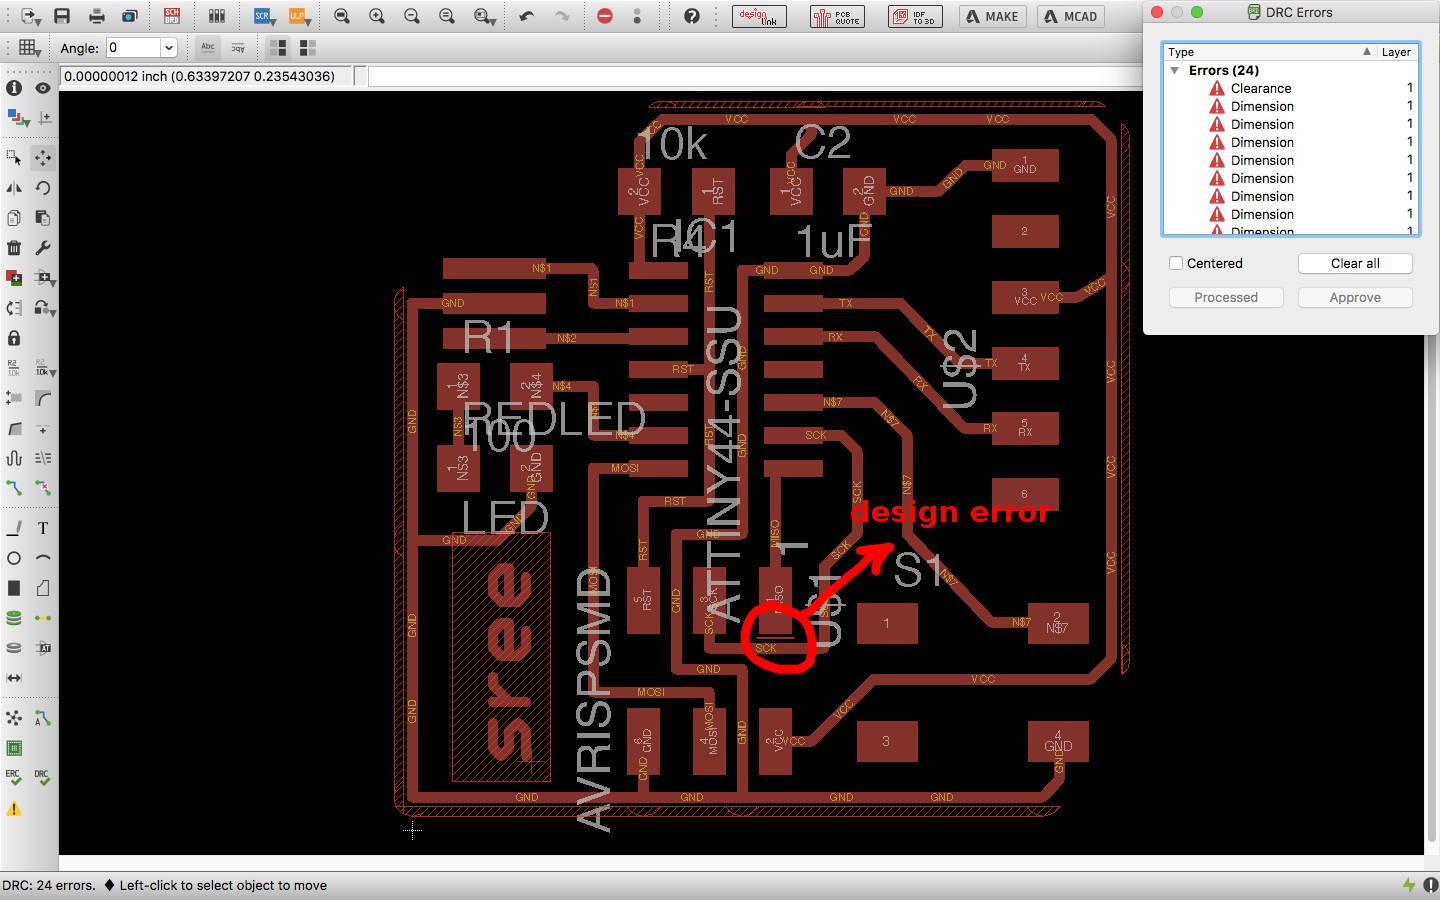Click the PCB Quote button
This screenshot has width=1440, height=900.
point(837,16)
